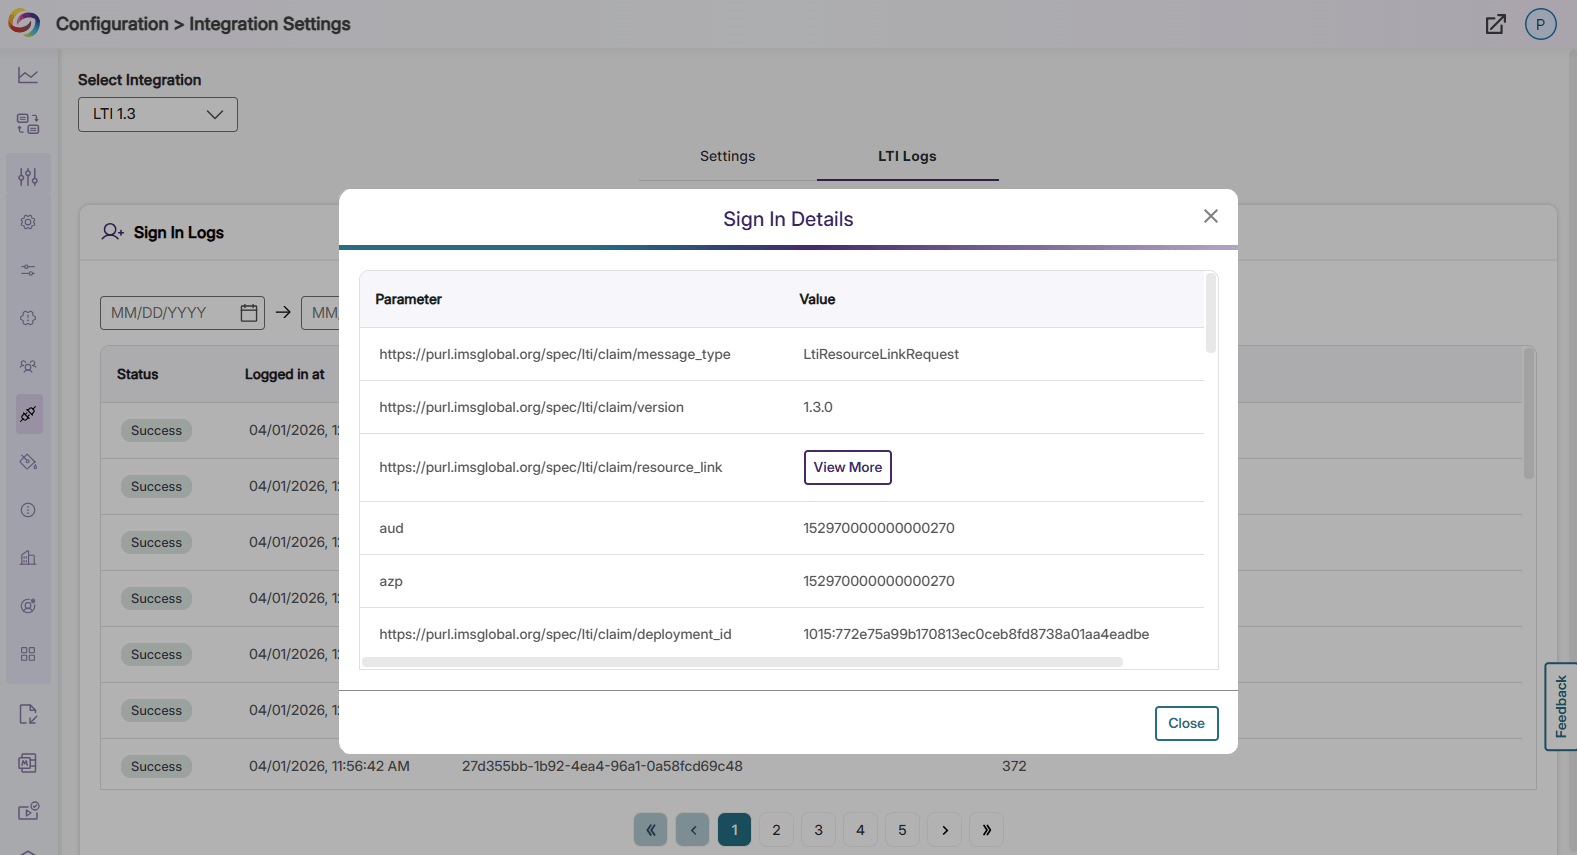Switch to the LTI Logs tab
The height and width of the screenshot is (855, 1577).
click(907, 156)
